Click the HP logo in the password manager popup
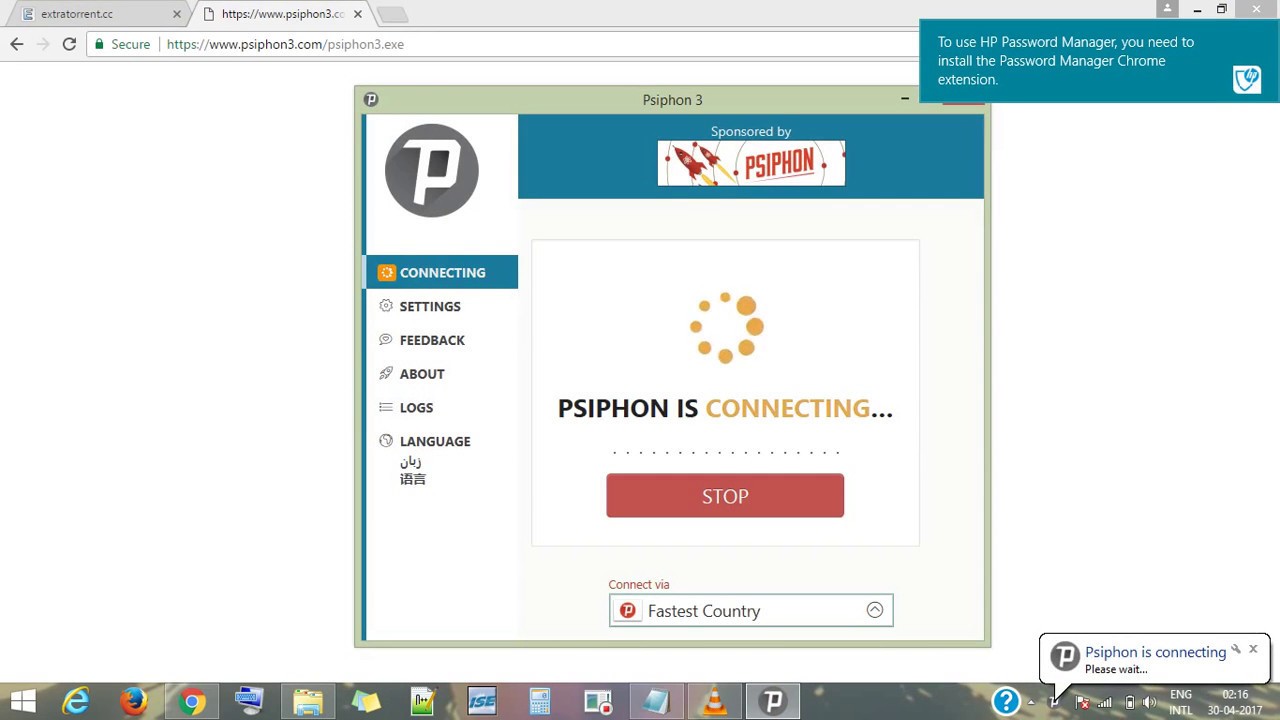This screenshot has width=1280, height=720. [x=1247, y=80]
